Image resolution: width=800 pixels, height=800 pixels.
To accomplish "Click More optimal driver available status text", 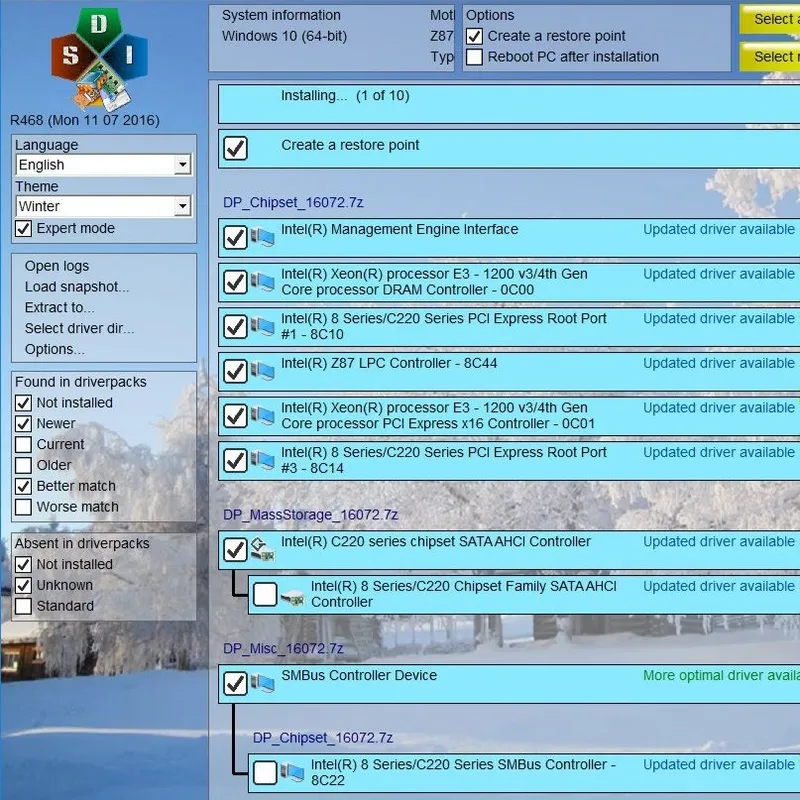I will click(x=721, y=676).
